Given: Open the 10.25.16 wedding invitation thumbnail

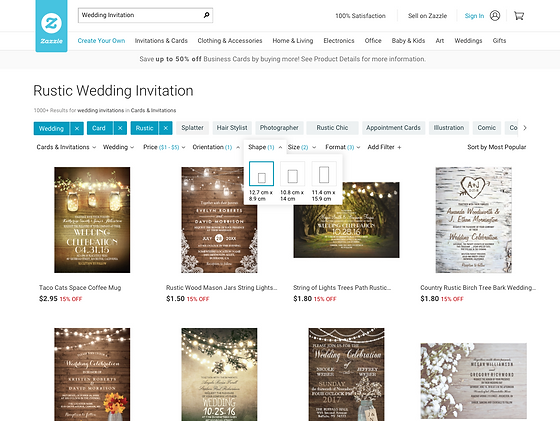Looking at the screenshot, I should [x=219, y=375].
